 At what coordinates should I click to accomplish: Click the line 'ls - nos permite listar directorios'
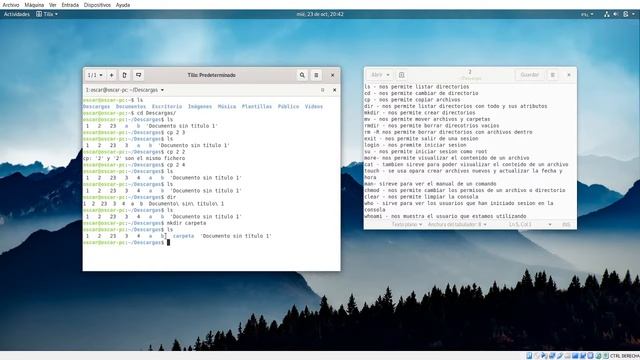tap(416, 87)
